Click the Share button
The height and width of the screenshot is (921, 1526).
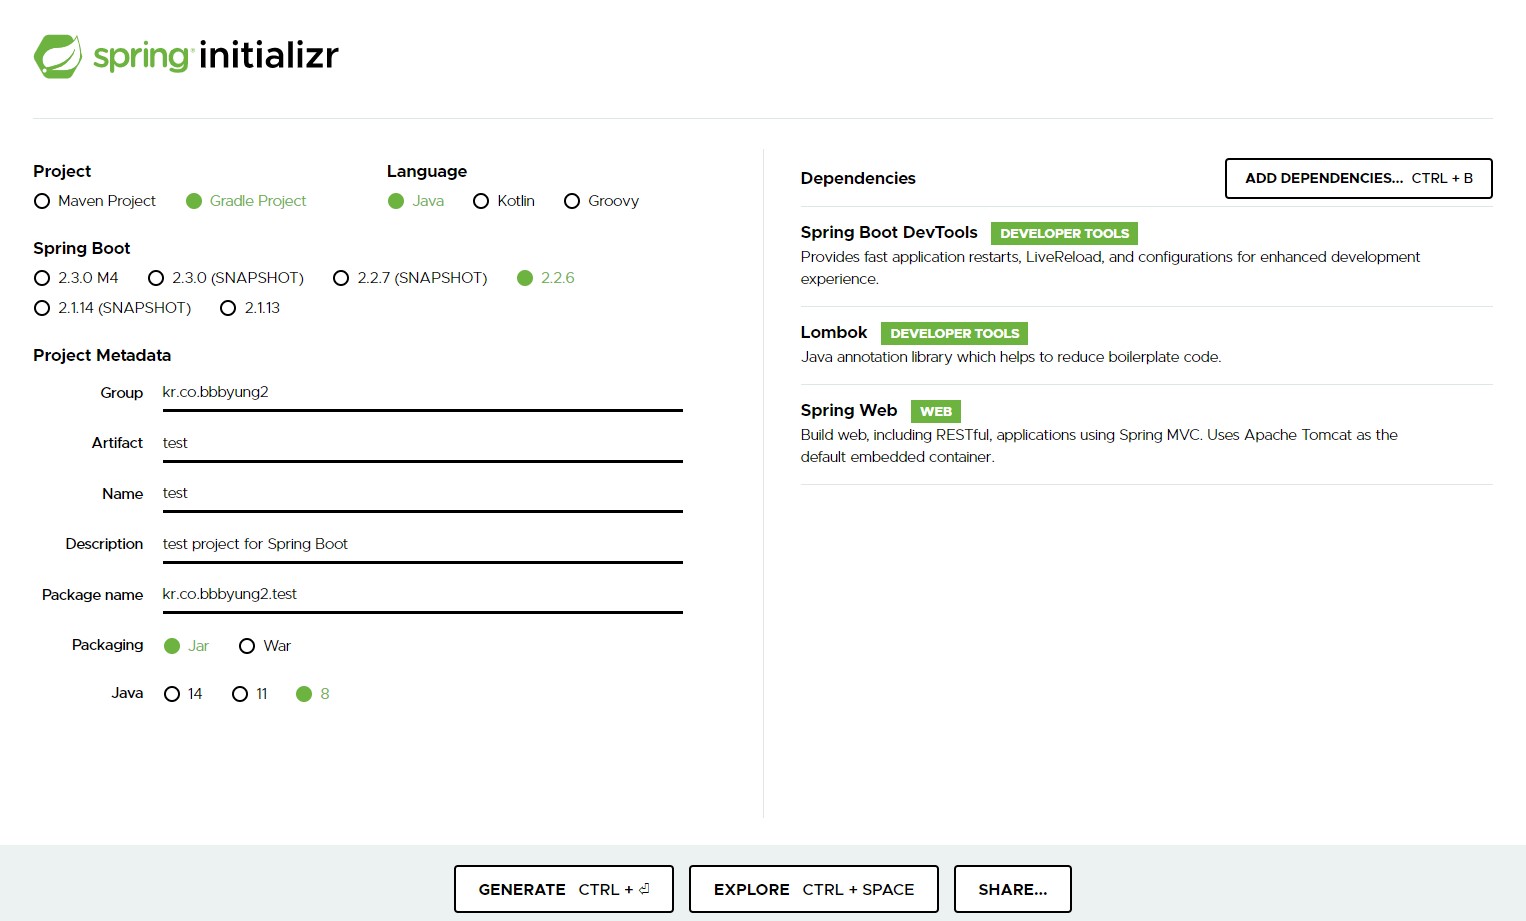(x=1013, y=889)
